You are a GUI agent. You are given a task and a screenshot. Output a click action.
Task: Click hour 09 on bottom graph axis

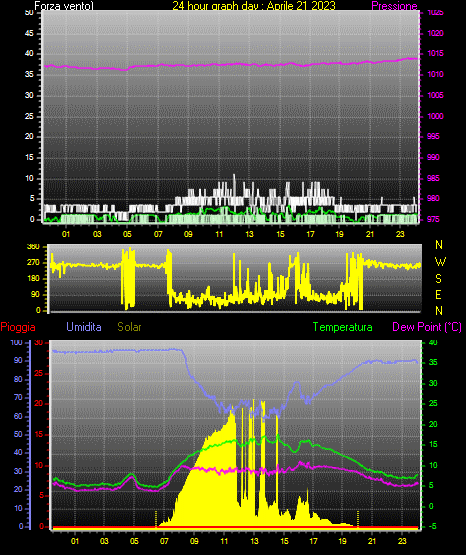(x=194, y=541)
